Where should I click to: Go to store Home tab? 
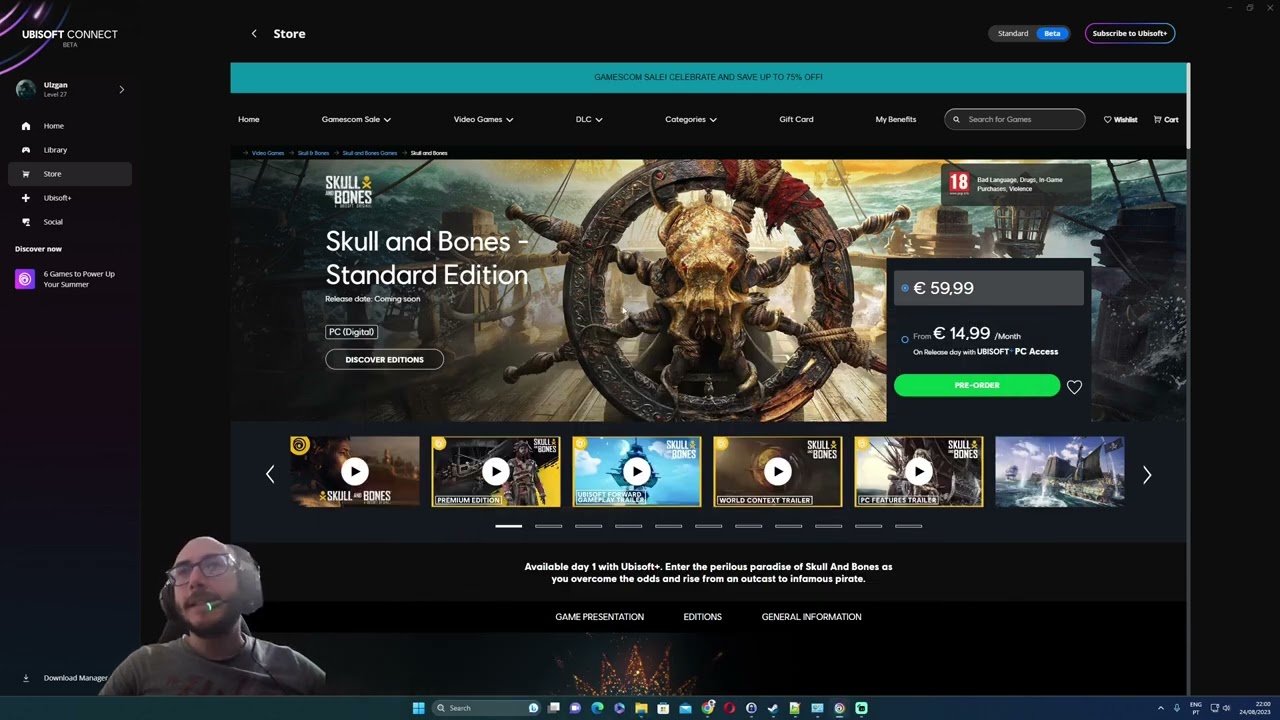tap(249, 119)
